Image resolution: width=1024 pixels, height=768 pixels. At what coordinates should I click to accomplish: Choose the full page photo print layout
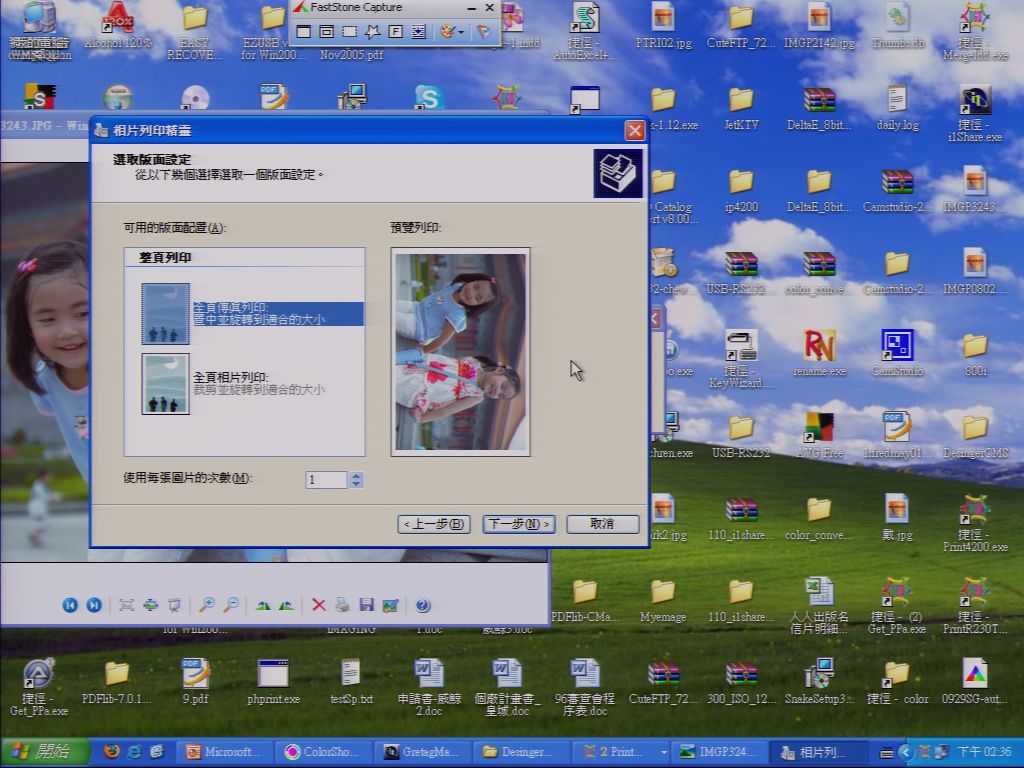[252, 384]
